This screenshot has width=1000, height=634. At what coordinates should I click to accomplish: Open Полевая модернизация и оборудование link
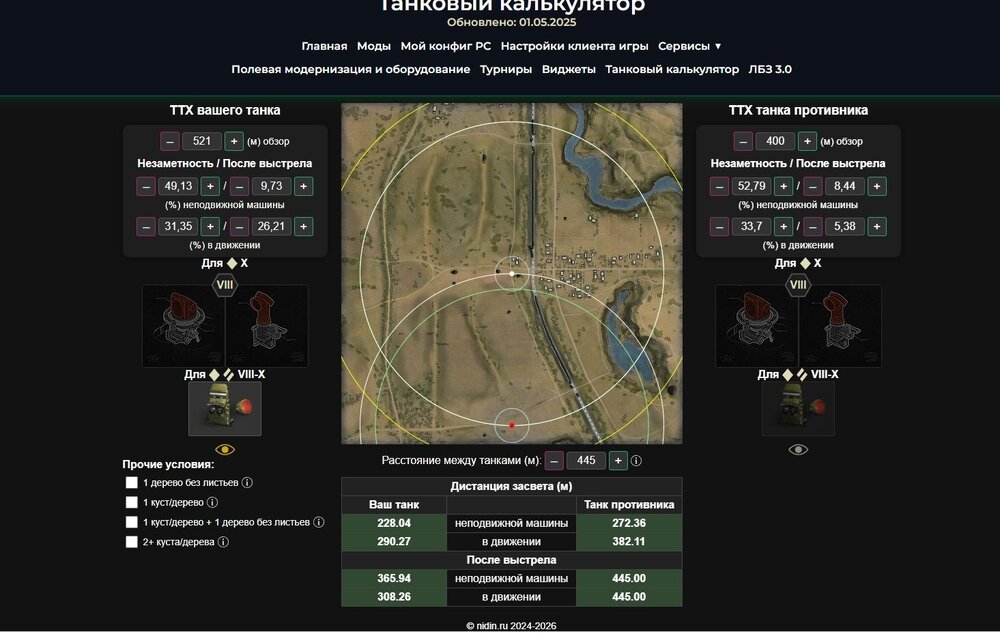pyautogui.click(x=351, y=69)
